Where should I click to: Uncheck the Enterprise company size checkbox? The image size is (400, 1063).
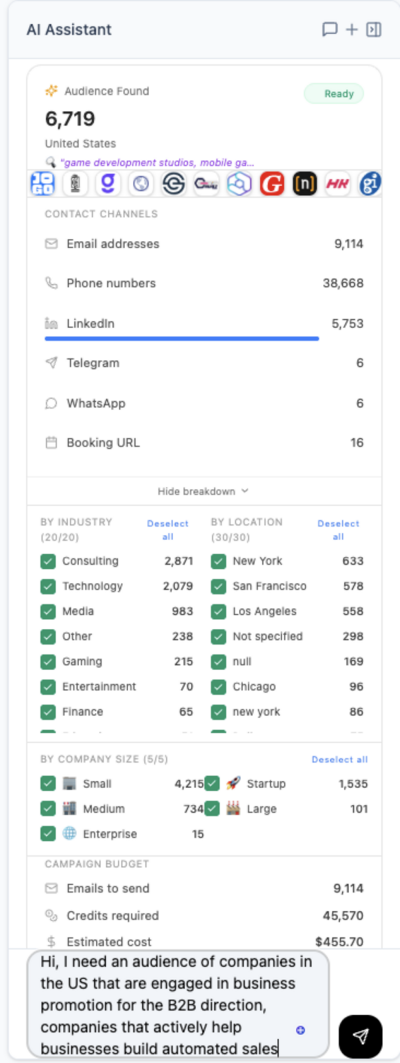(47, 834)
